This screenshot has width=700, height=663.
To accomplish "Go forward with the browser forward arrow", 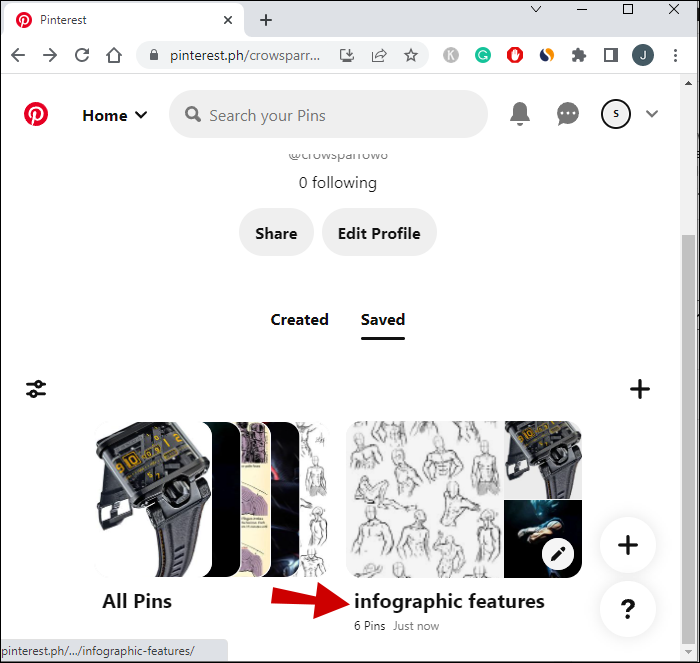I will click(x=50, y=55).
